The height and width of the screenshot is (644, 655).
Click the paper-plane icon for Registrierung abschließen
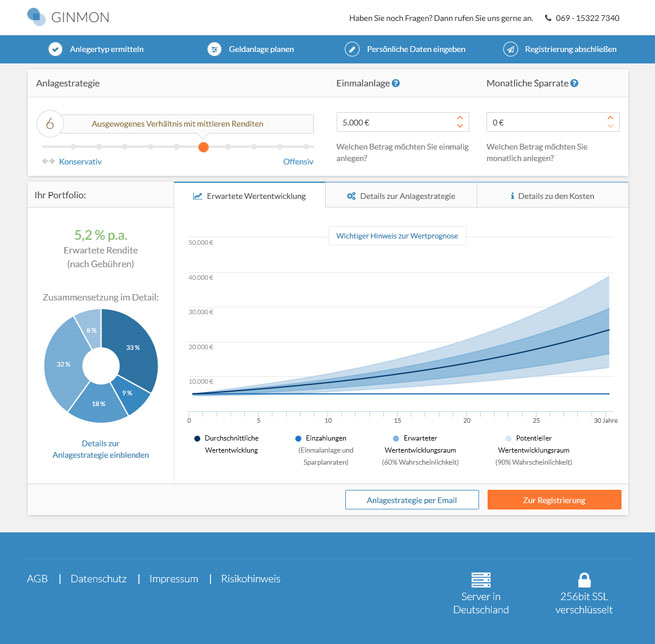[x=510, y=49]
